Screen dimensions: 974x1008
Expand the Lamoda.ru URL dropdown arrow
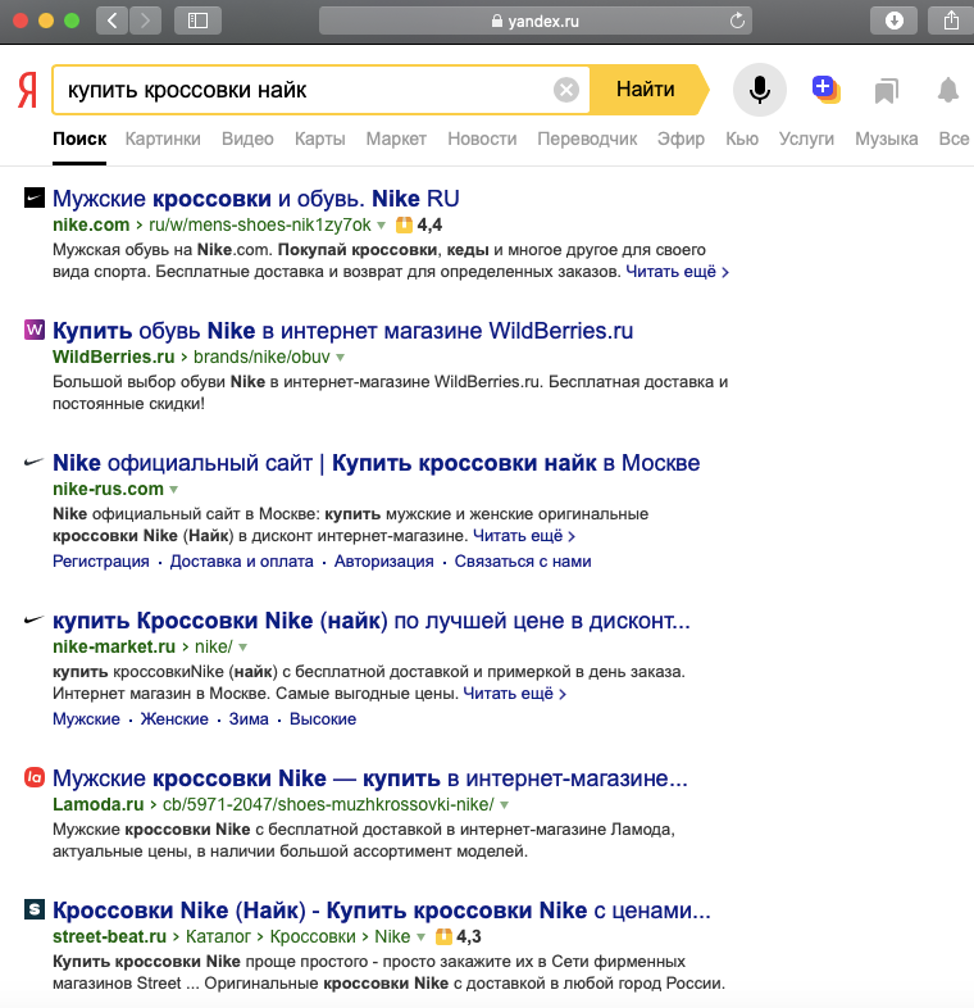504,805
